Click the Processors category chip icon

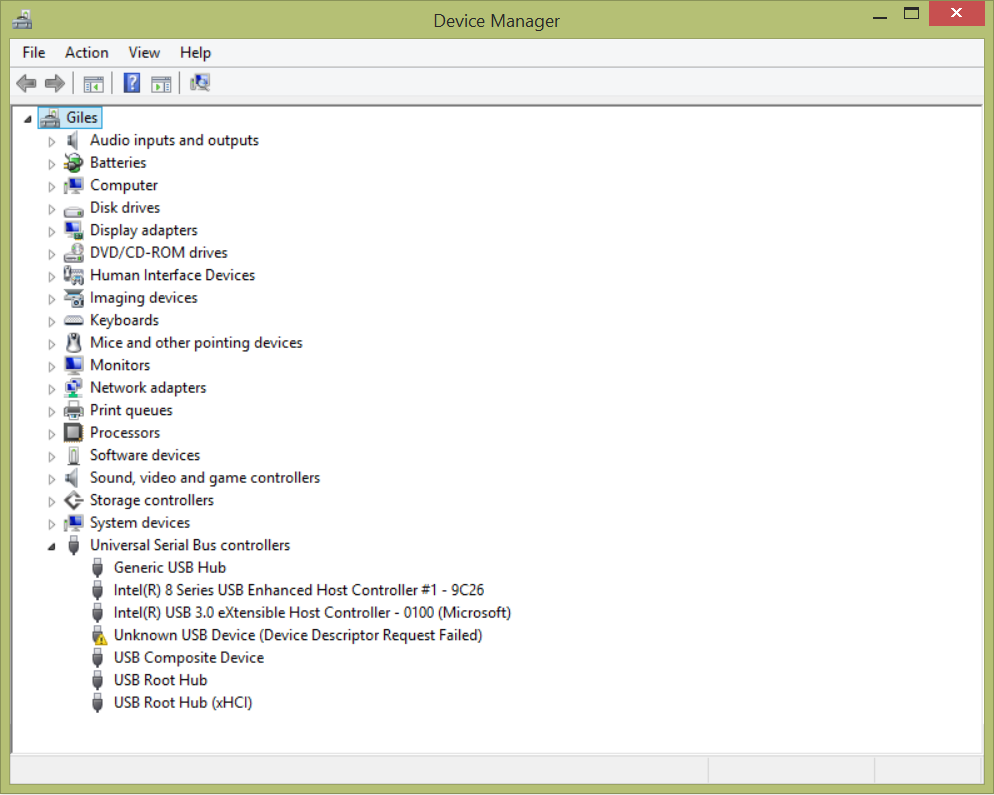73,433
